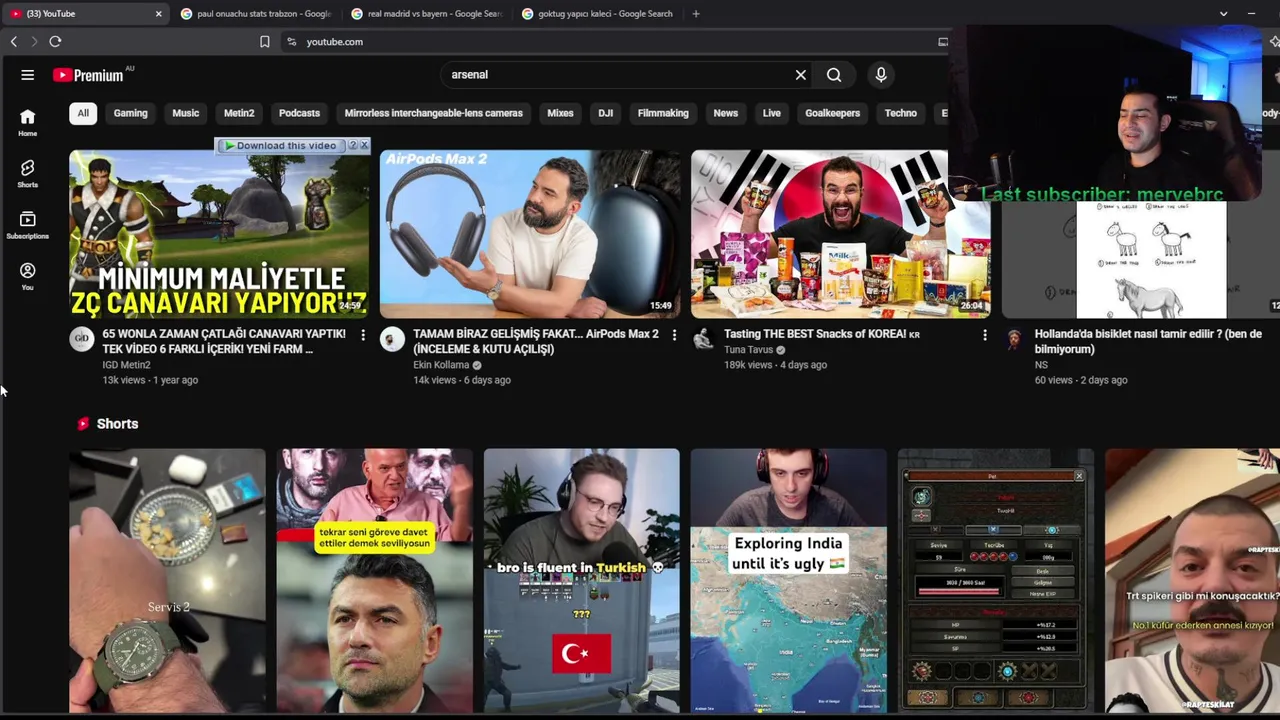
Task: Open Ekin Kollama channel avatar
Action: (x=393, y=340)
